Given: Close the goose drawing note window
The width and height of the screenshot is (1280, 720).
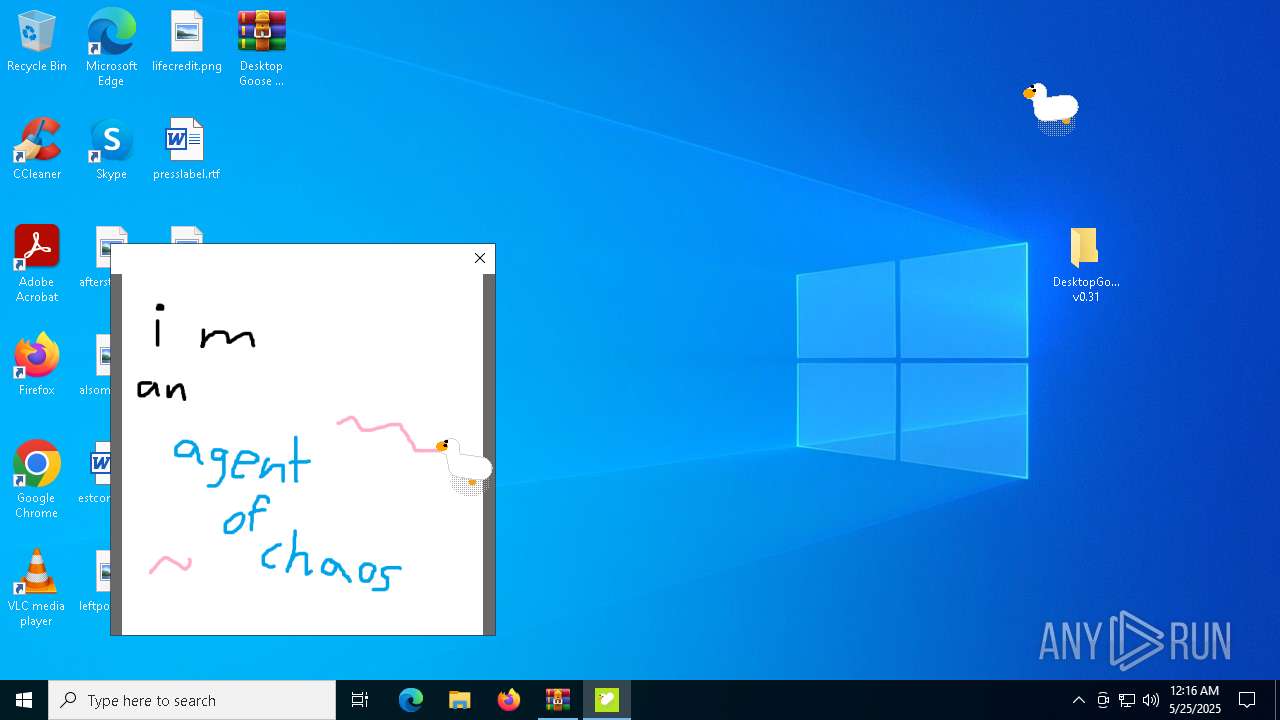Looking at the screenshot, I should (480, 258).
